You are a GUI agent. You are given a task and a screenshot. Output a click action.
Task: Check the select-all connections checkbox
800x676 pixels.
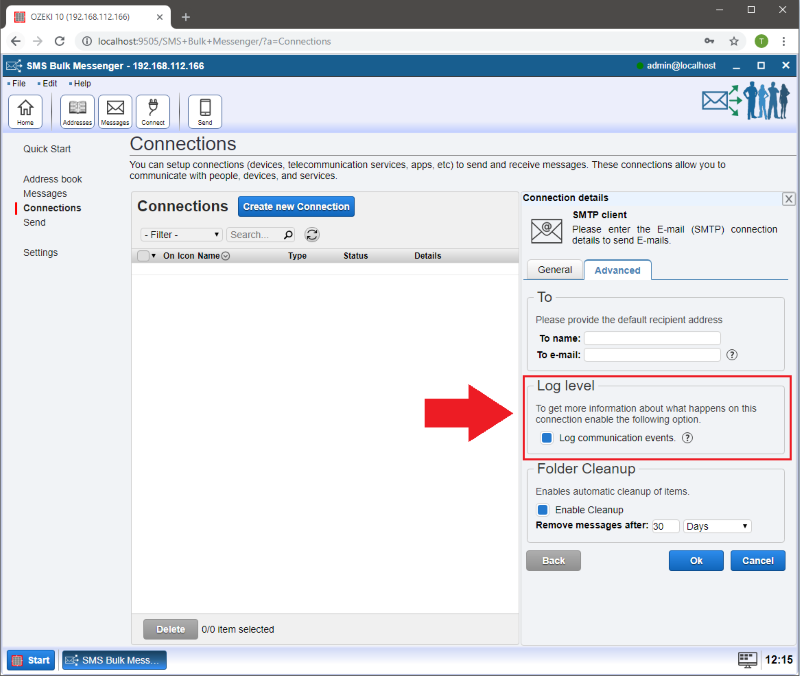(x=143, y=256)
